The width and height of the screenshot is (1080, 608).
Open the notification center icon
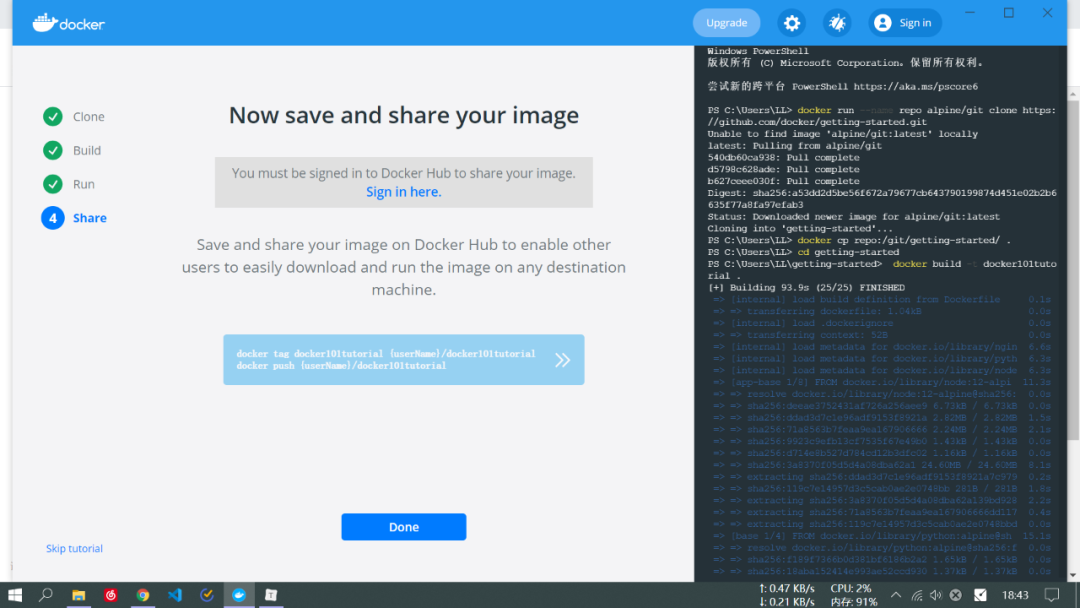(x=1051, y=595)
